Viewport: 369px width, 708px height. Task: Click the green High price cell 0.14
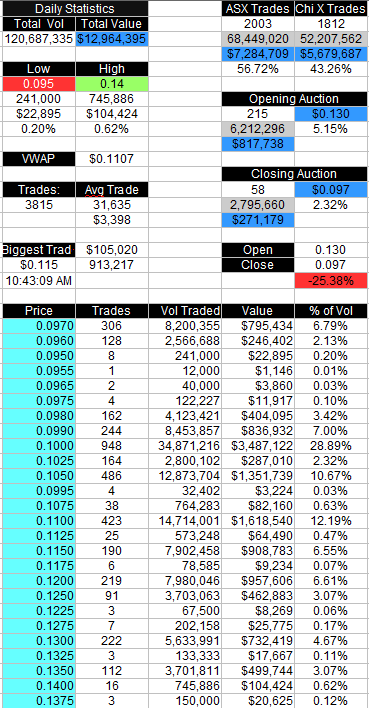tap(112, 84)
